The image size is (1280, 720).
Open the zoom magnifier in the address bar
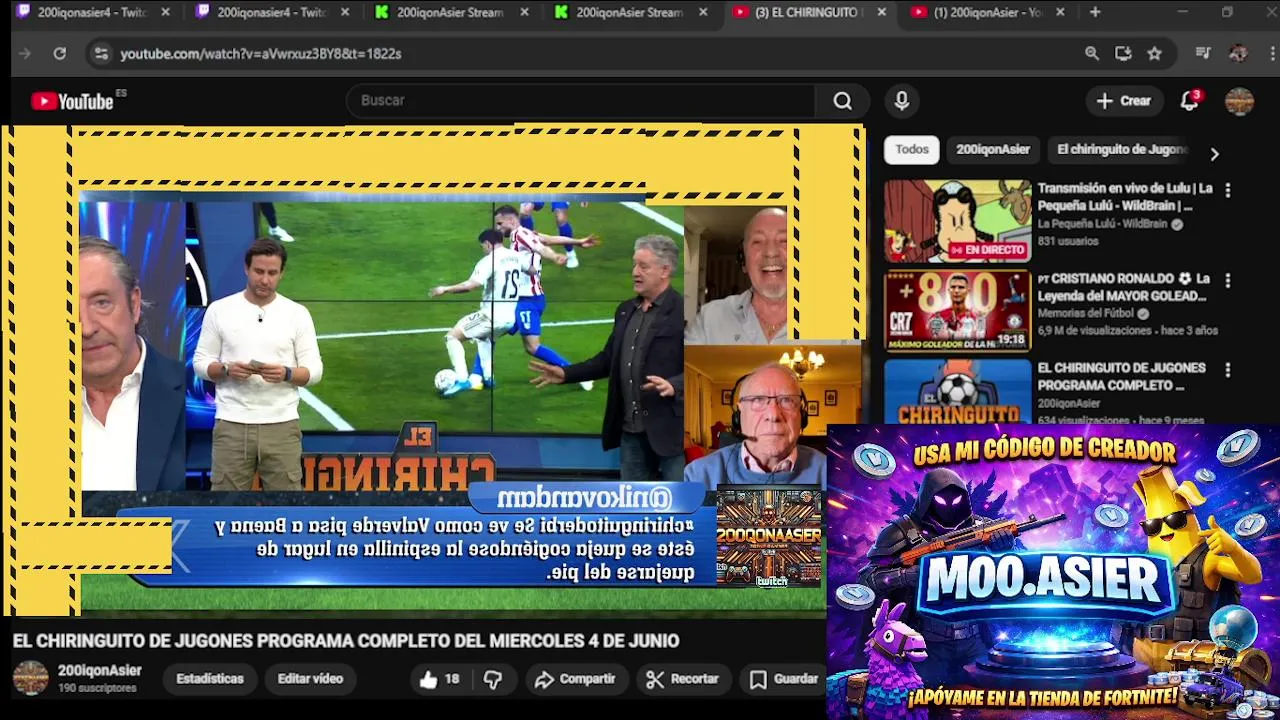[1092, 54]
